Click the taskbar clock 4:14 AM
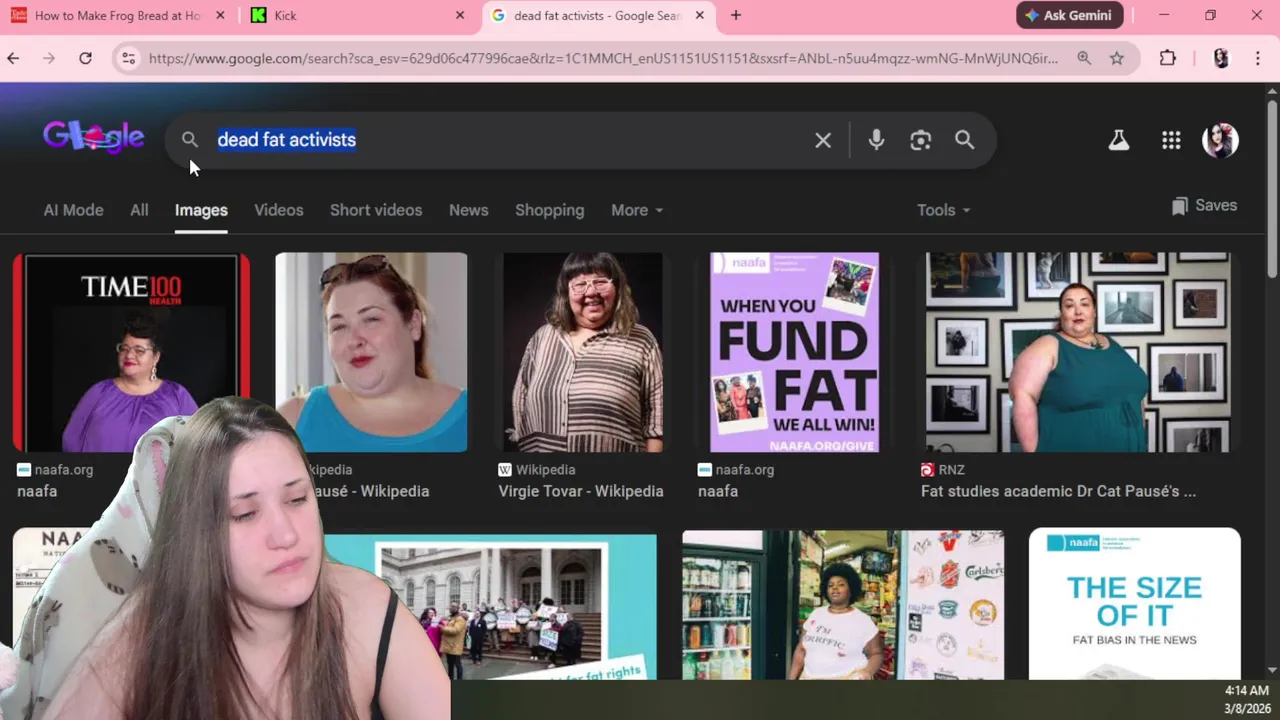This screenshot has width=1280, height=720. point(1247,691)
